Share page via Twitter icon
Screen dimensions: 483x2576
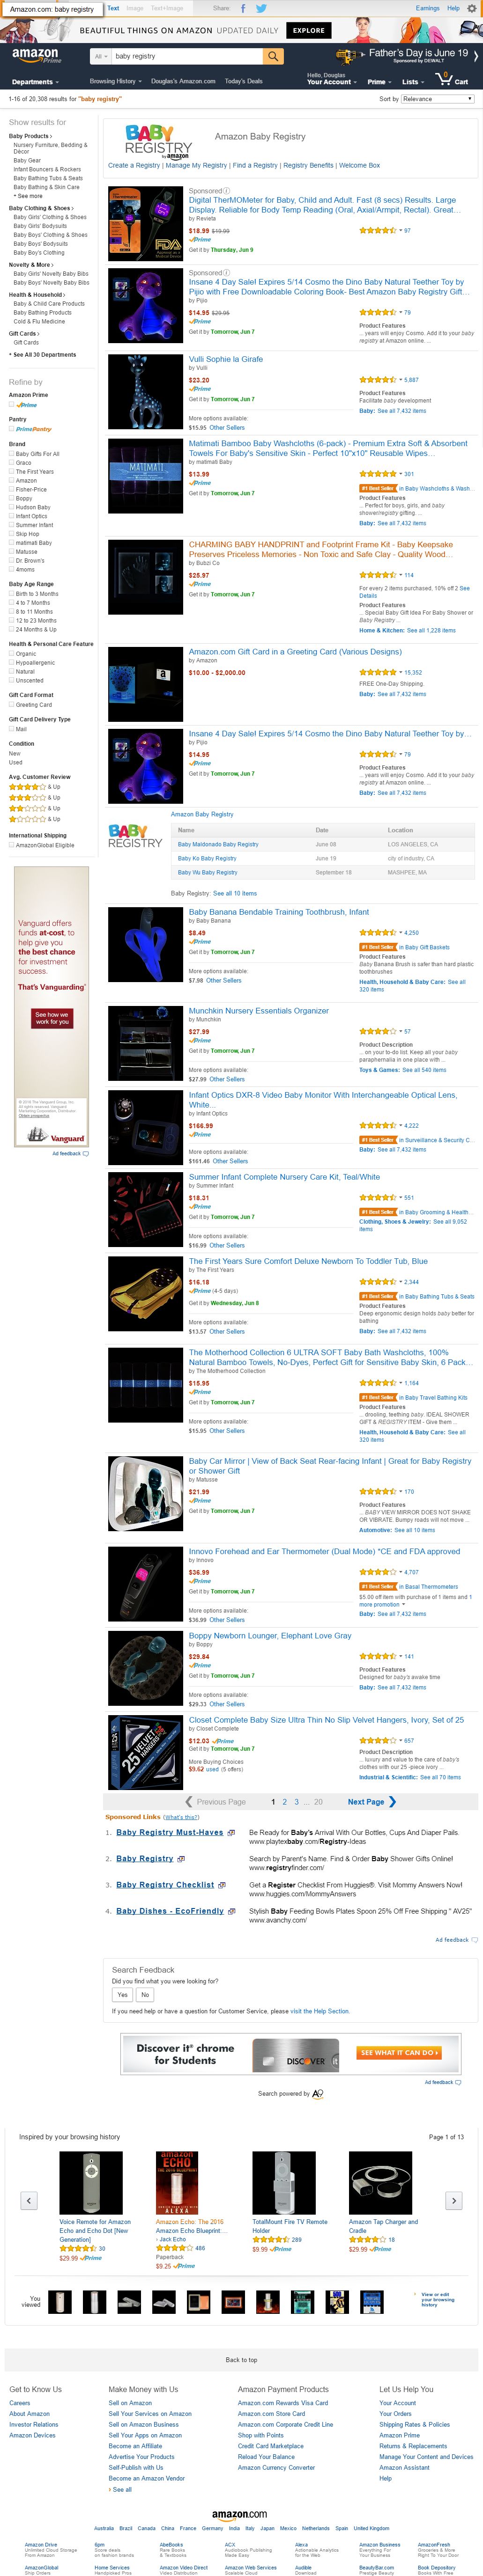(x=261, y=8)
